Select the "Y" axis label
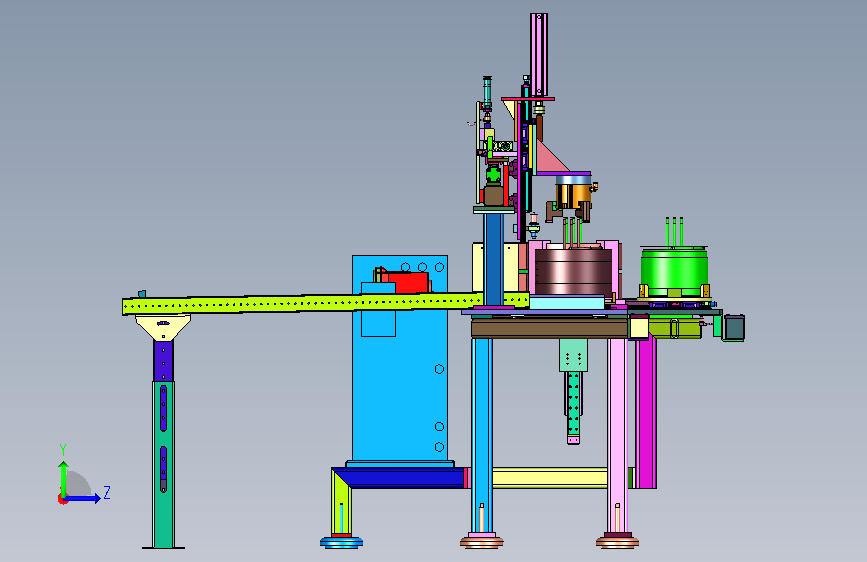Viewport: 867px width, 562px height. click(63, 450)
